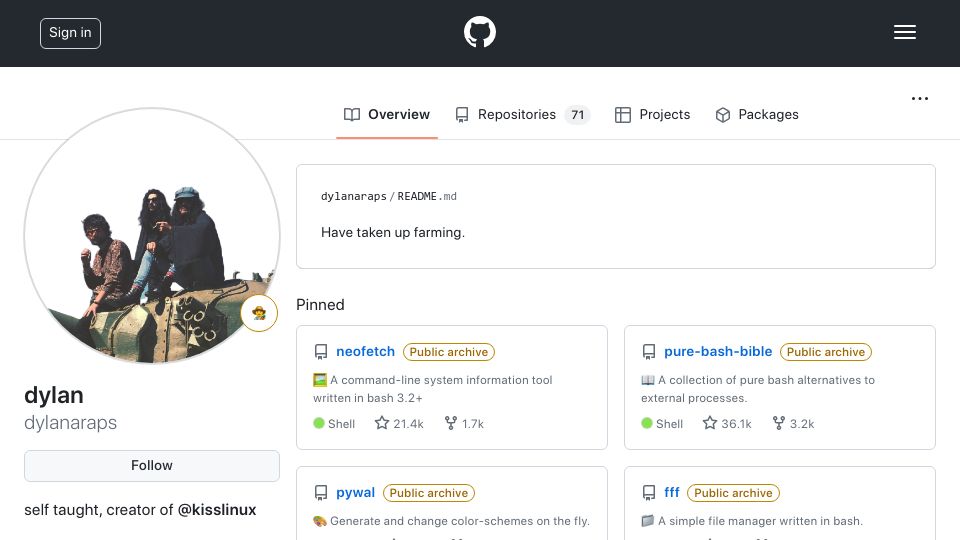Click the farmer emoji status badge
The height and width of the screenshot is (540, 960).
[259, 313]
